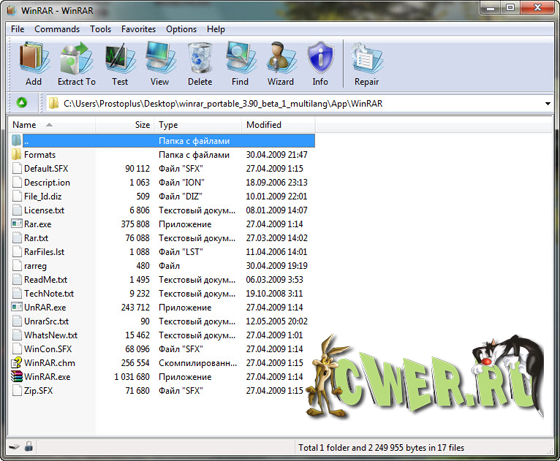Expand the address path dropdown
Viewport: 560px width, 461px height.
pos(548,104)
